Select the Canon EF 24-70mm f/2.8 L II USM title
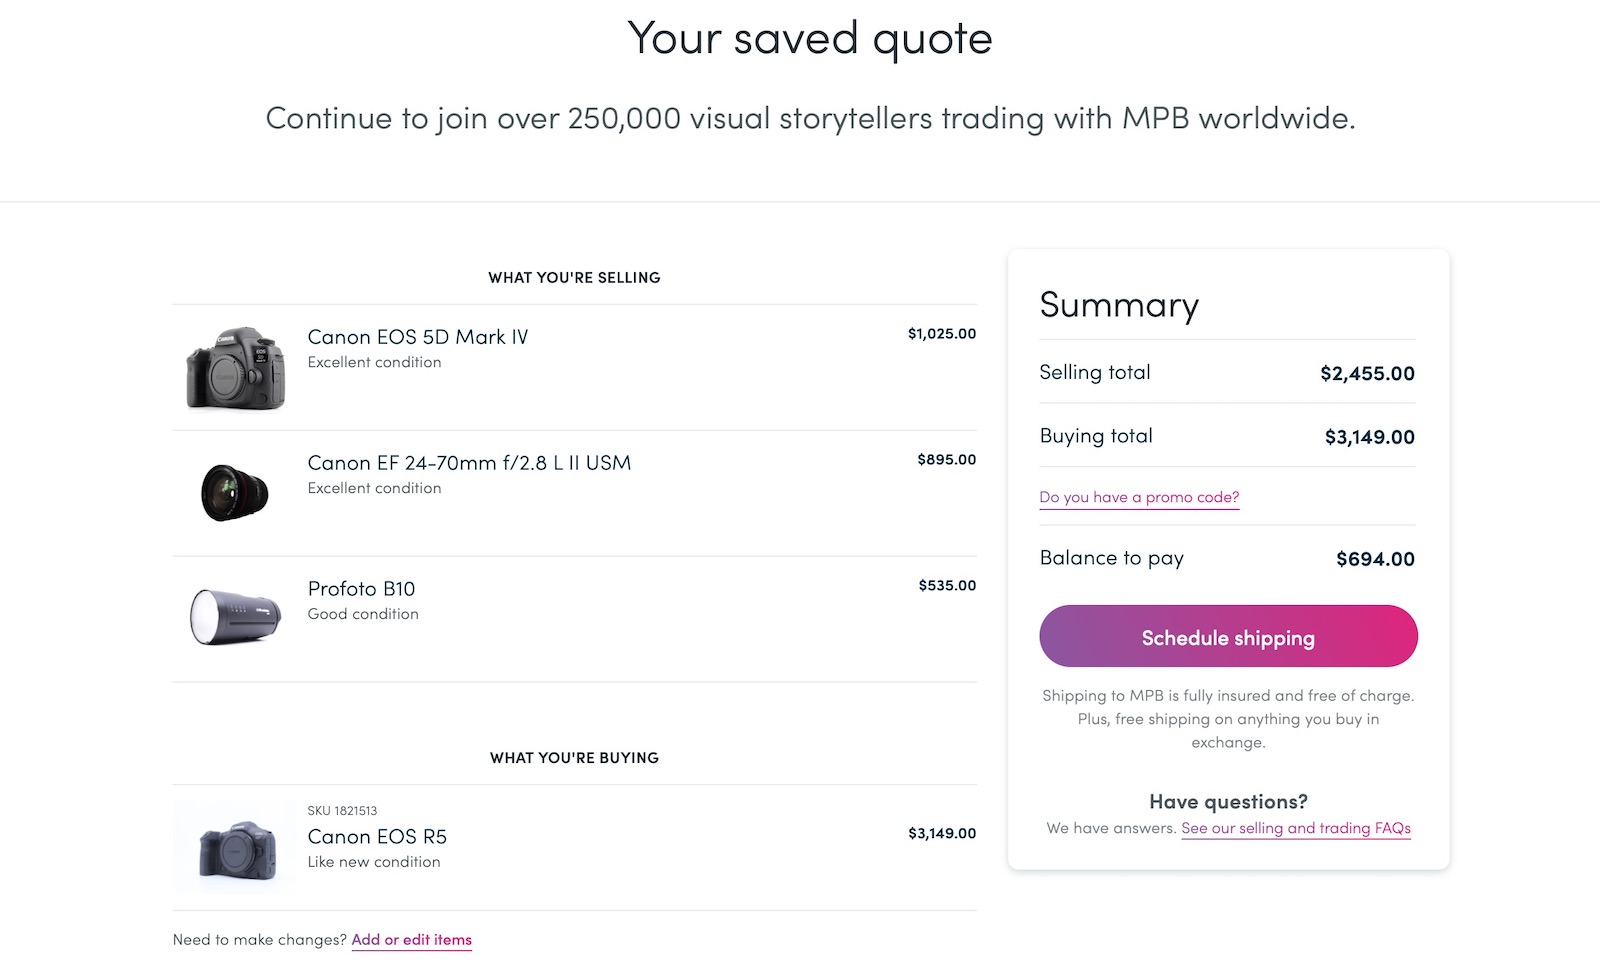 point(469,463)
